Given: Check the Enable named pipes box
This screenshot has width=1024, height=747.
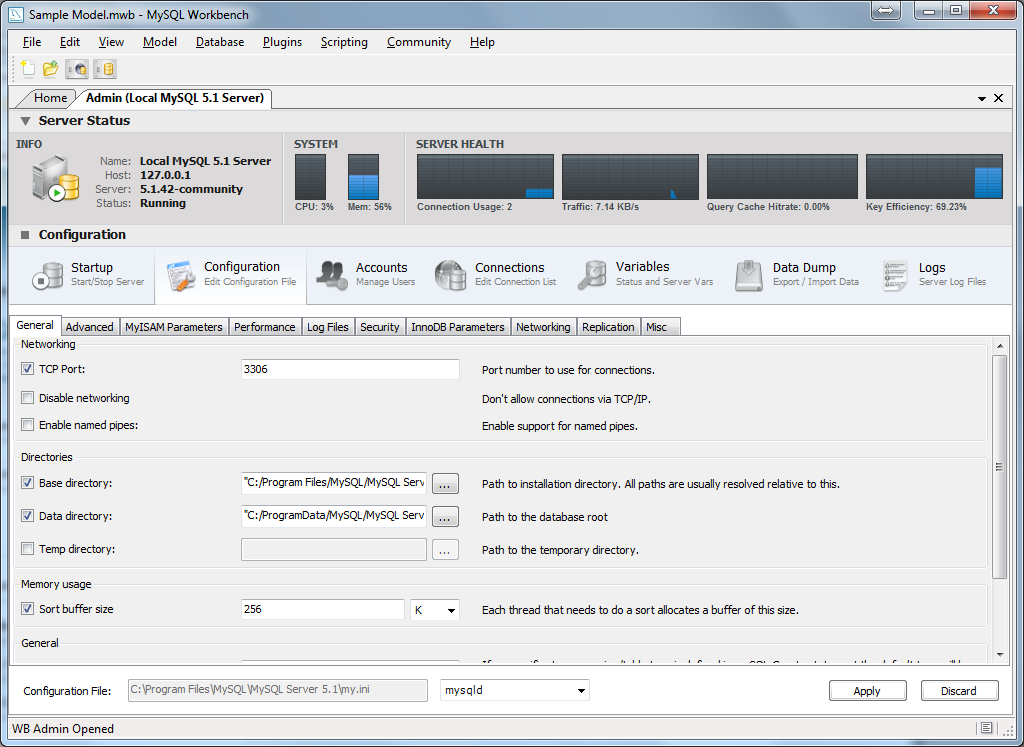Looking at the screenshot, I should [x=27, y=424].
